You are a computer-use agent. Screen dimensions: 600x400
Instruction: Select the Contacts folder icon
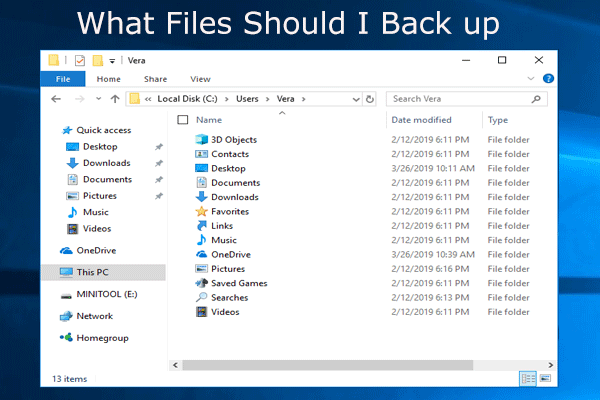click(x=201, y=154)
